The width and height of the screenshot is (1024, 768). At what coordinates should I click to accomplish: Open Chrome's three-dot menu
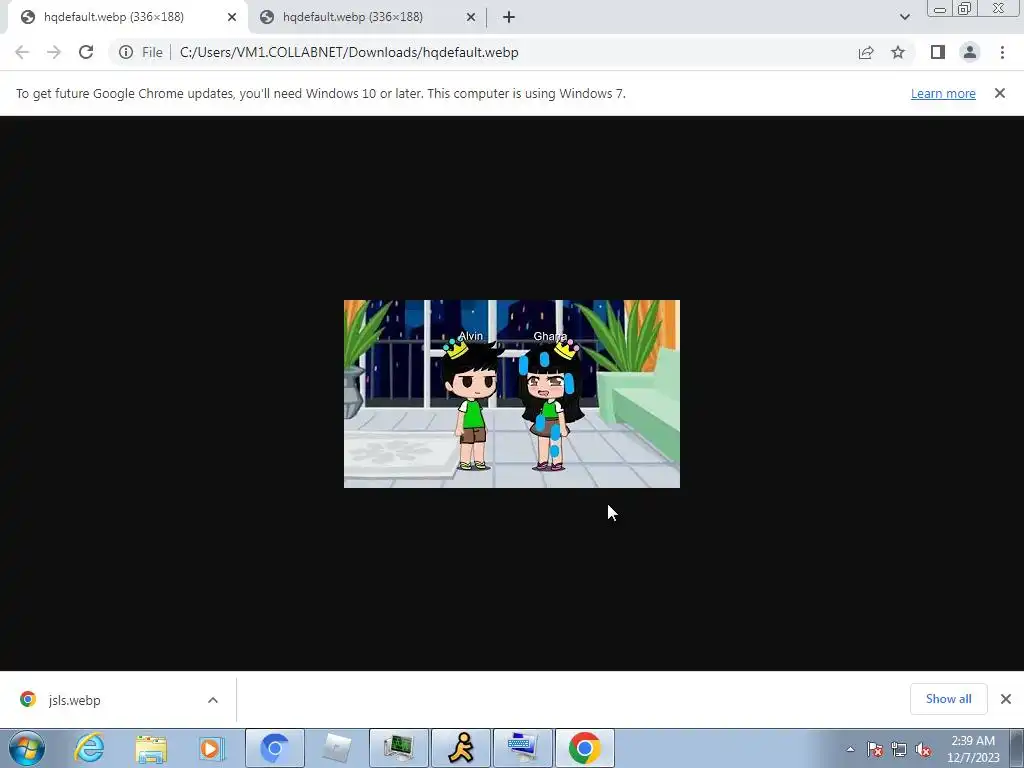point(1002,52)
